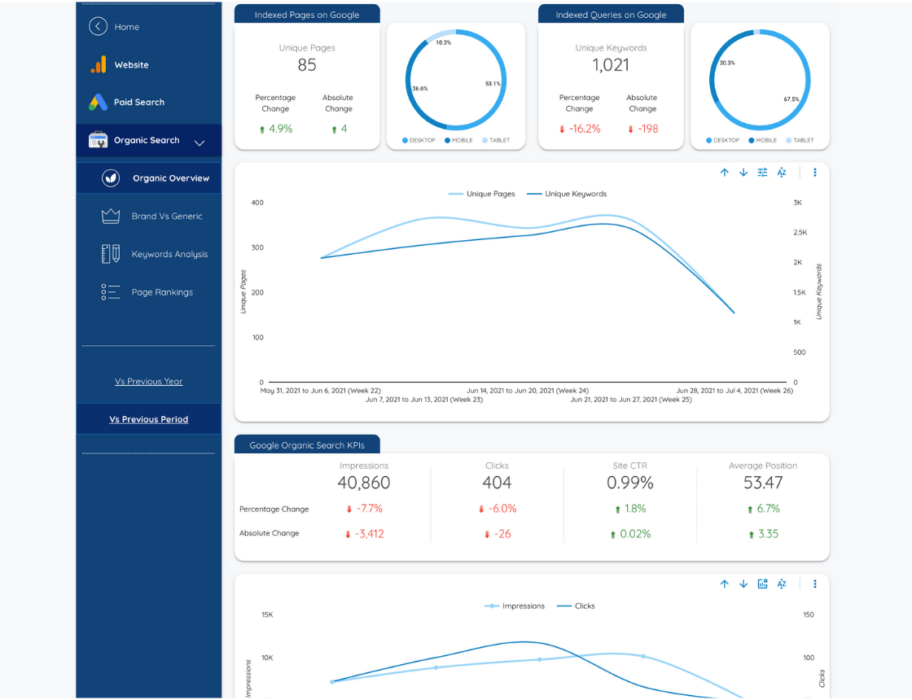Open the three-dot menu on the Impressions chart
Viewport: 912px width, 700px height.
coord(814,583)
